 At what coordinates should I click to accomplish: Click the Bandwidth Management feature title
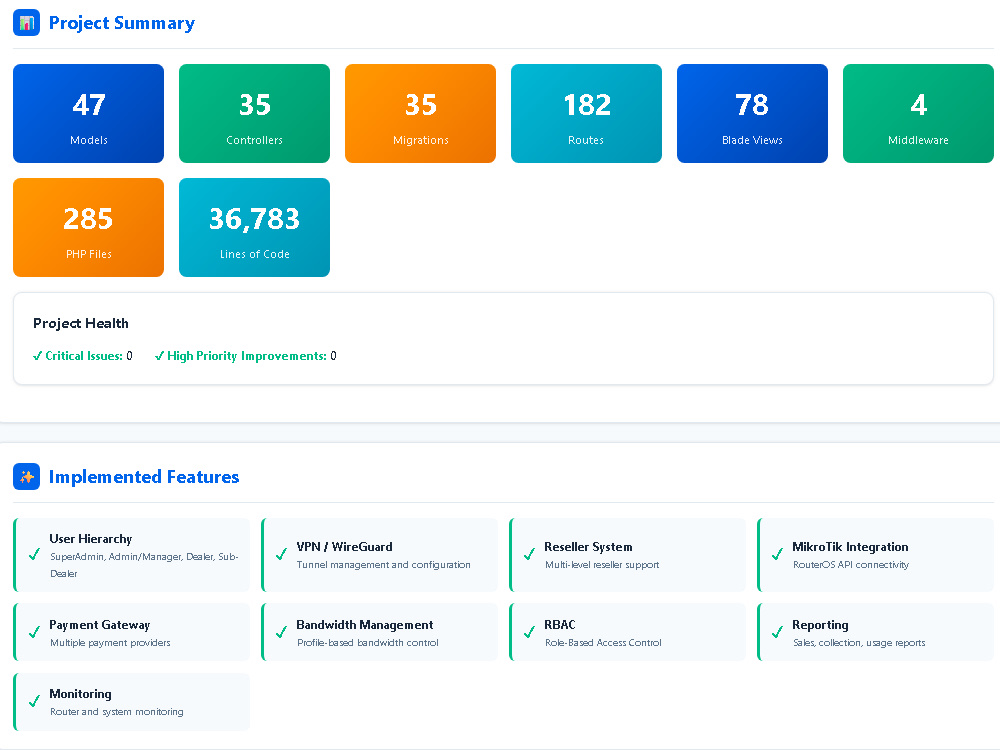[365, 625]
